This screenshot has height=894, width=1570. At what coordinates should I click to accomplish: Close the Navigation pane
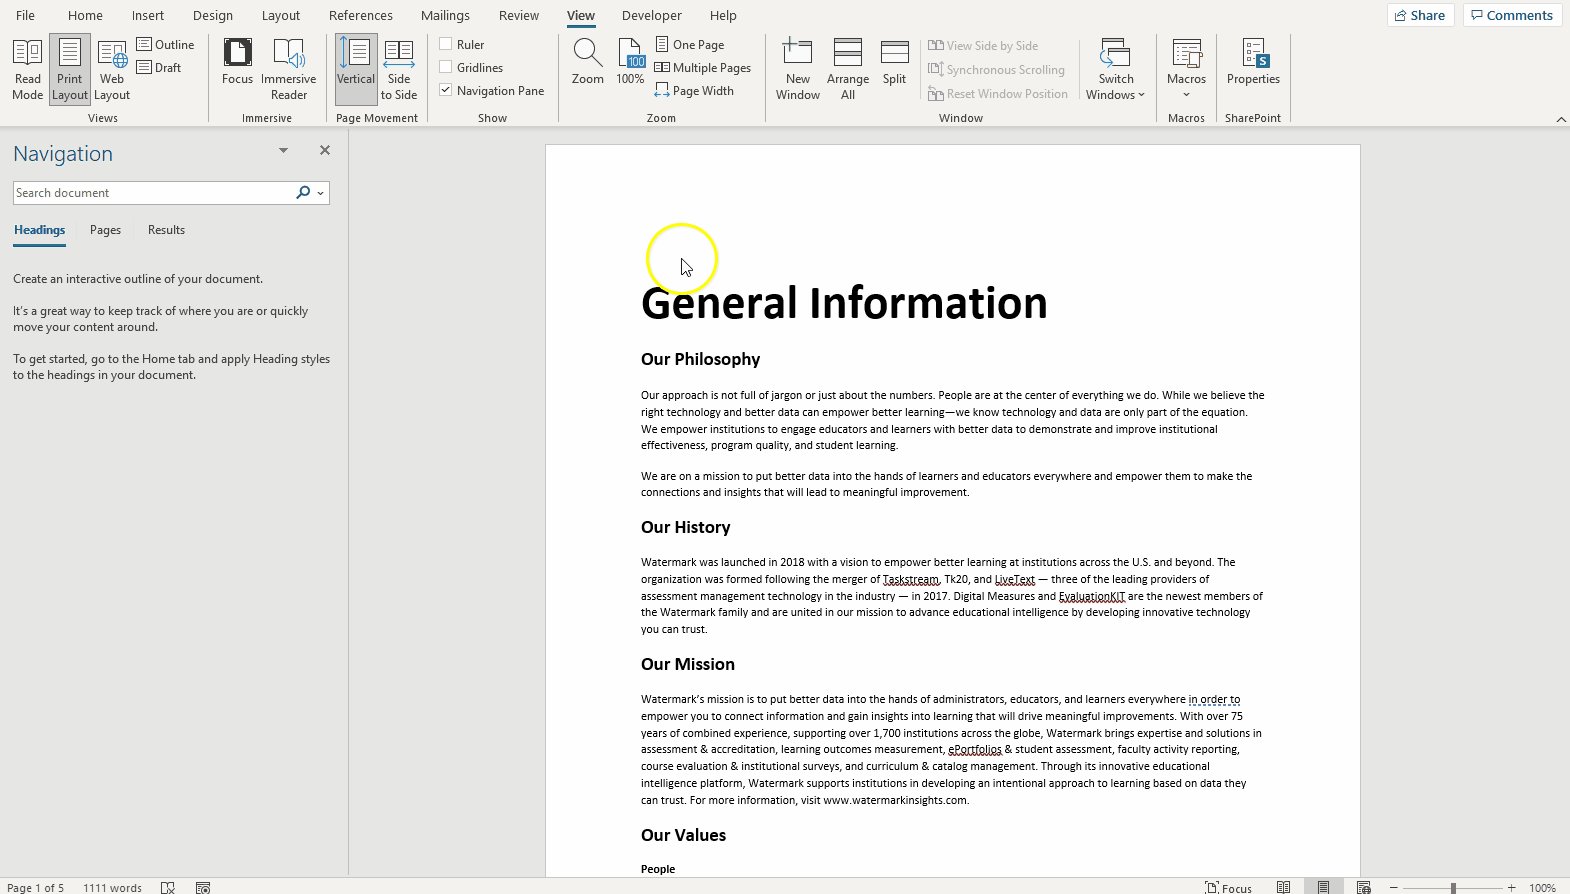pyautogui.click(x=324, y=150)
